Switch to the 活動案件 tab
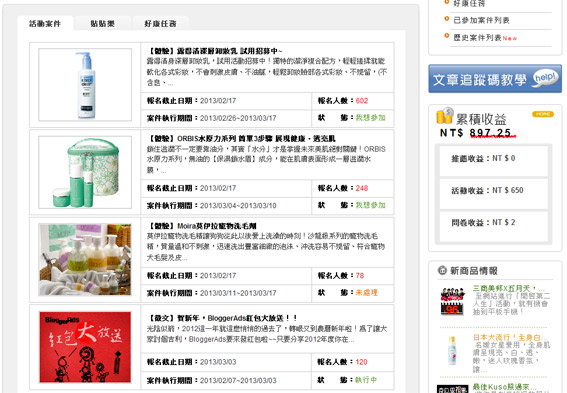The width and height of the screenshot is (567, 393). 45,24
